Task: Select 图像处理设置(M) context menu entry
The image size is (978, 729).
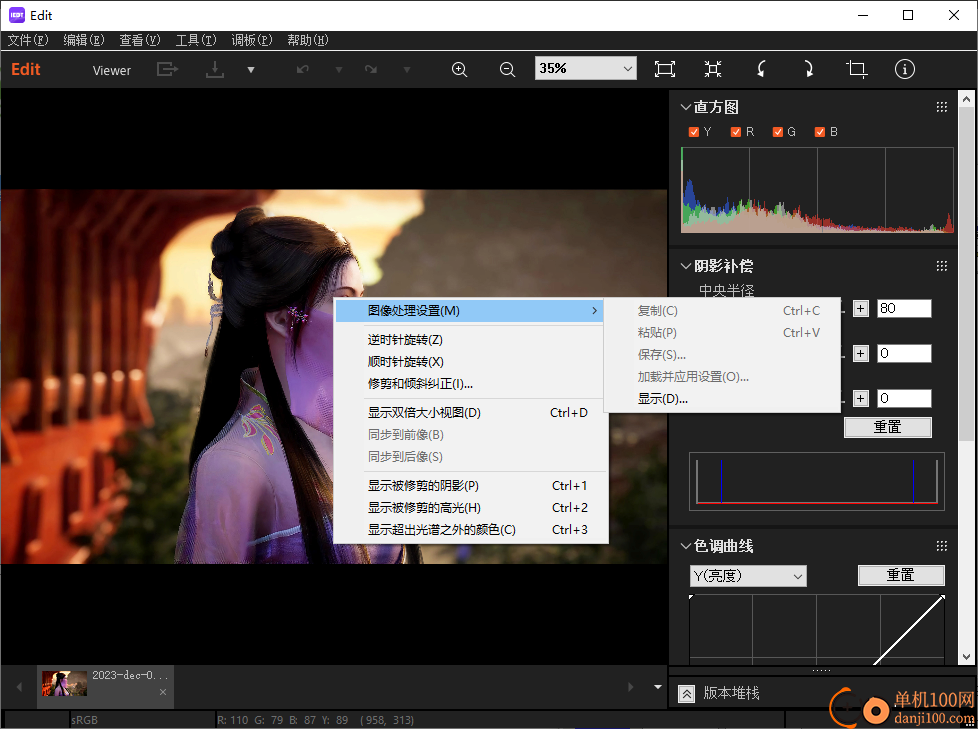Action: coord(469,311)
